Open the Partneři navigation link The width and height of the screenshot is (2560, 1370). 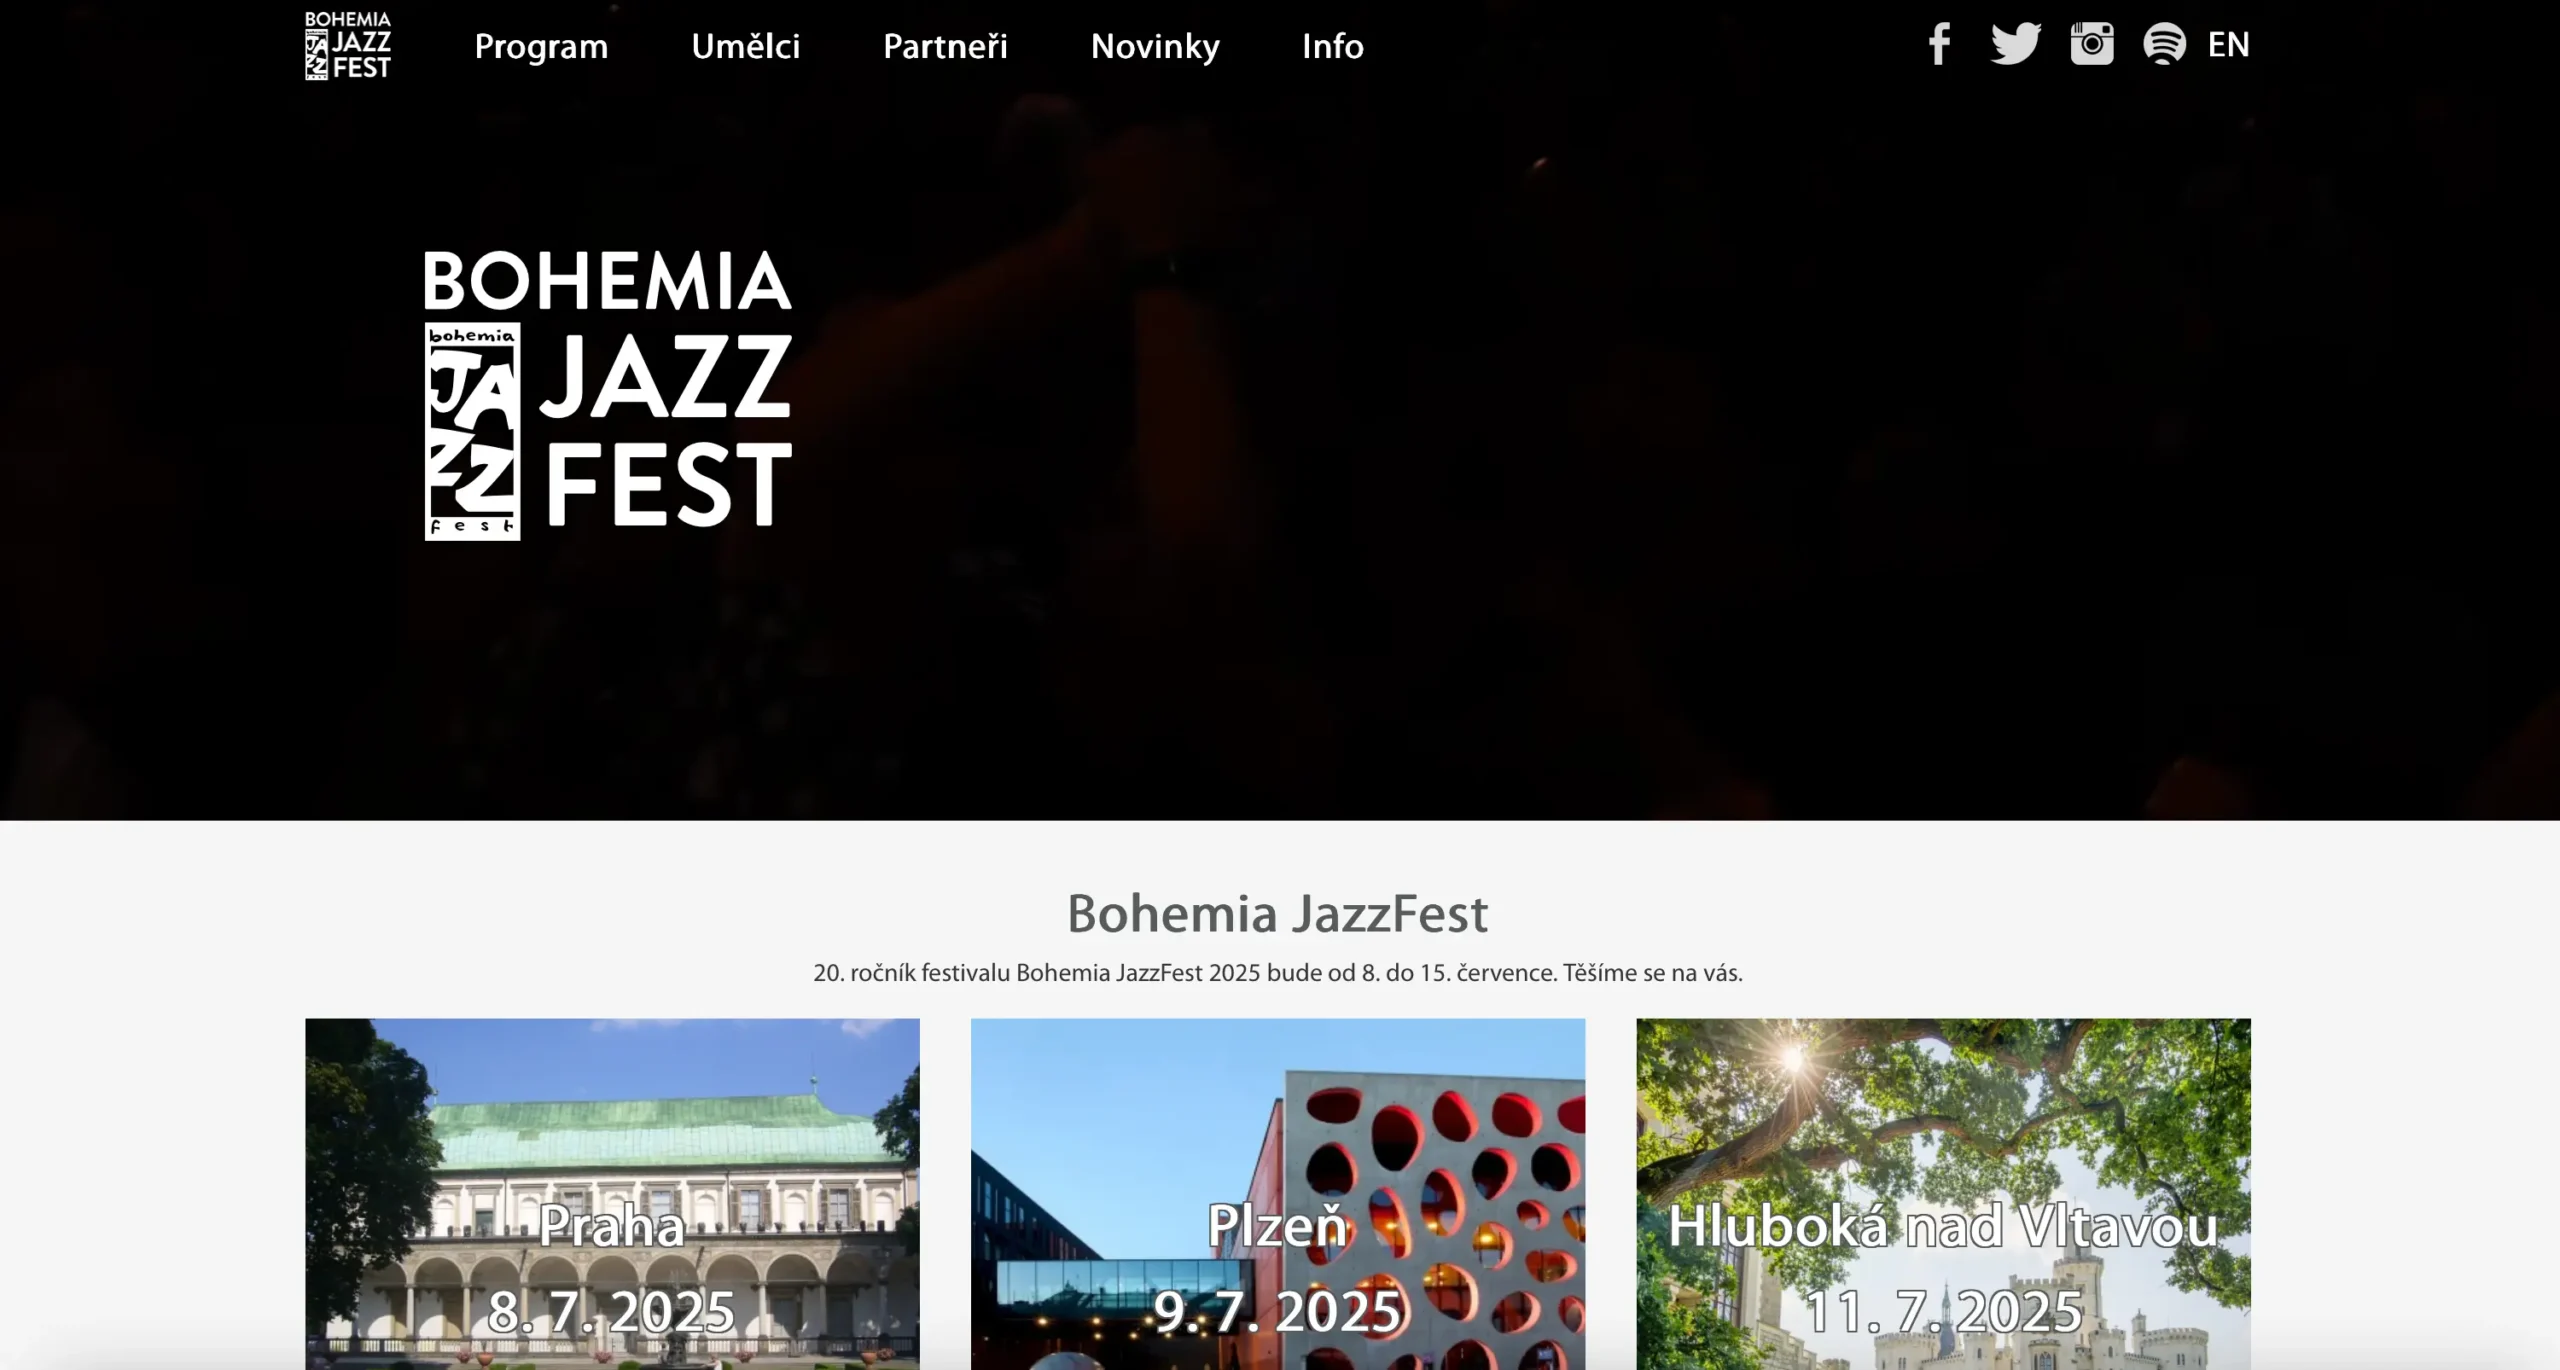tap(945, 46)
